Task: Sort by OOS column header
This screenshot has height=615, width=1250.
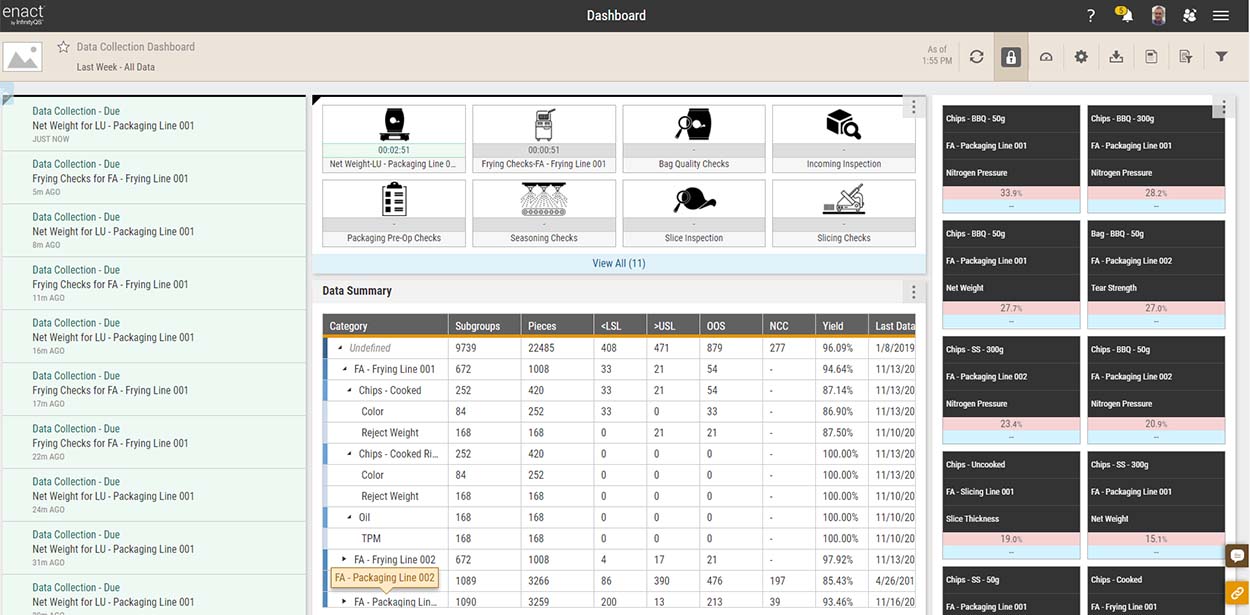Action: 732,325
